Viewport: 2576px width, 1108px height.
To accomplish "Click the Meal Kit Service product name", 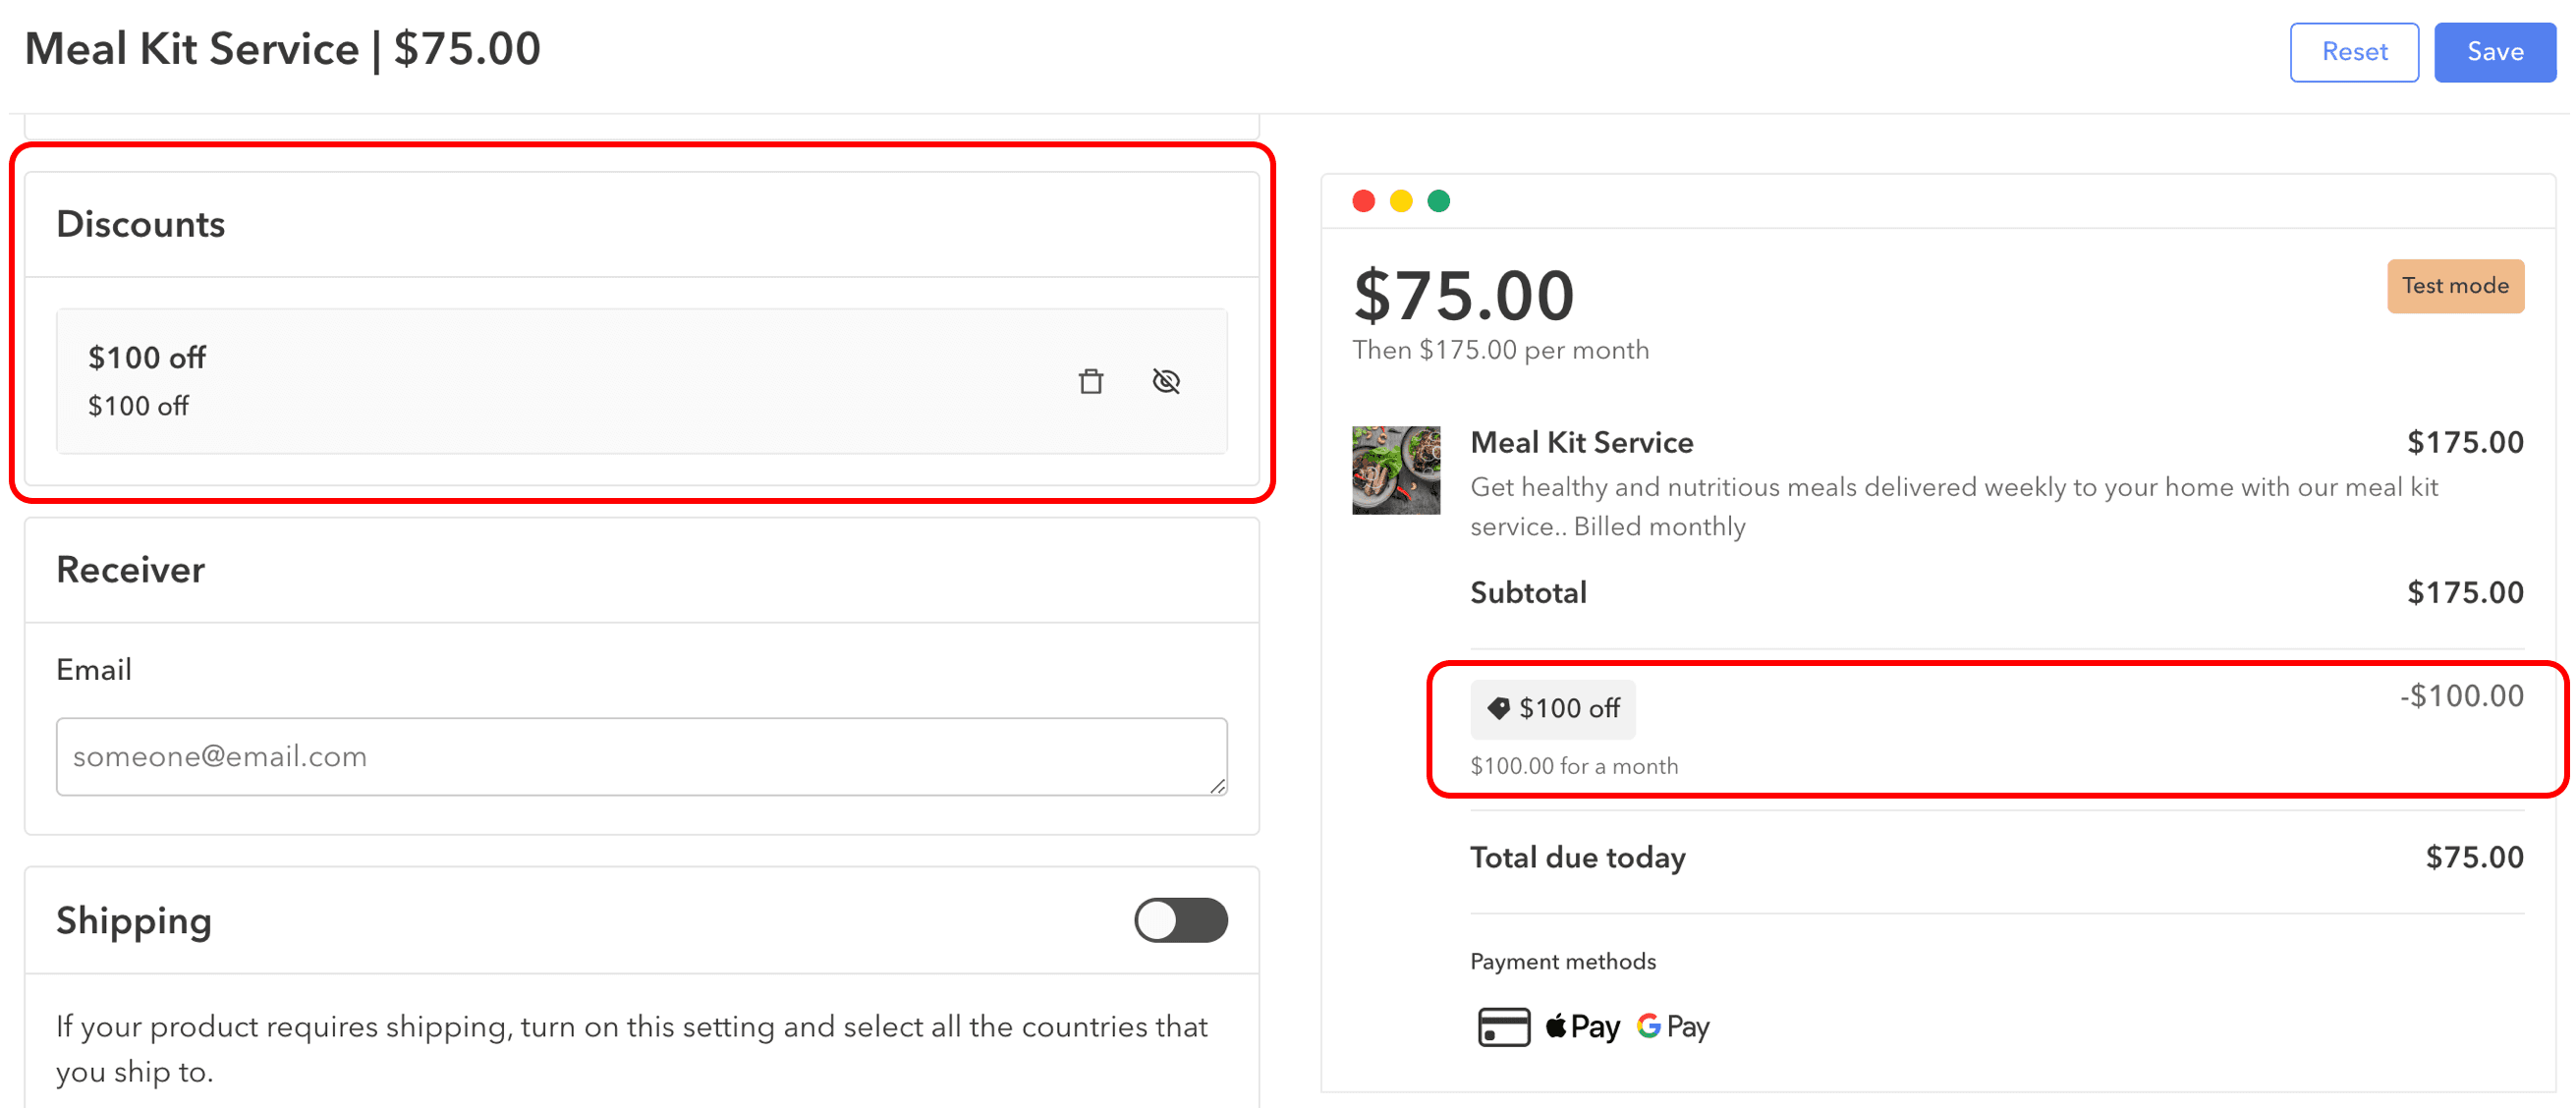I will (x=1581, y=442).
